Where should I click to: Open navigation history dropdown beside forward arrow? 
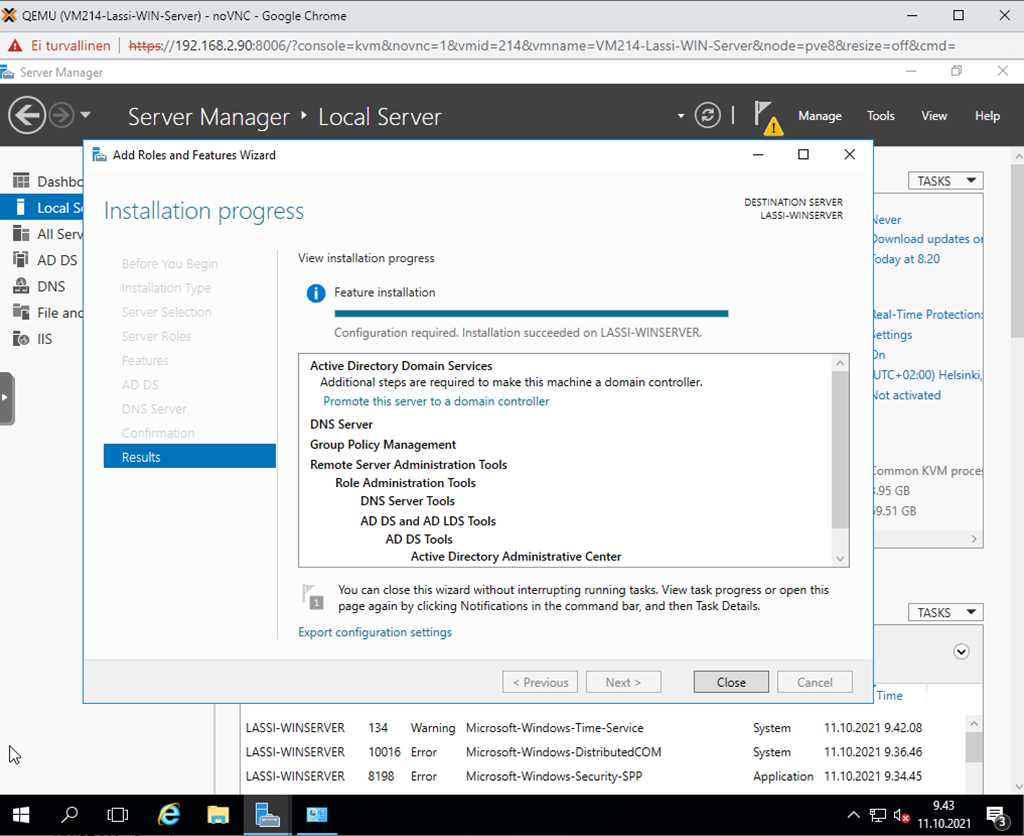point(86,116)
